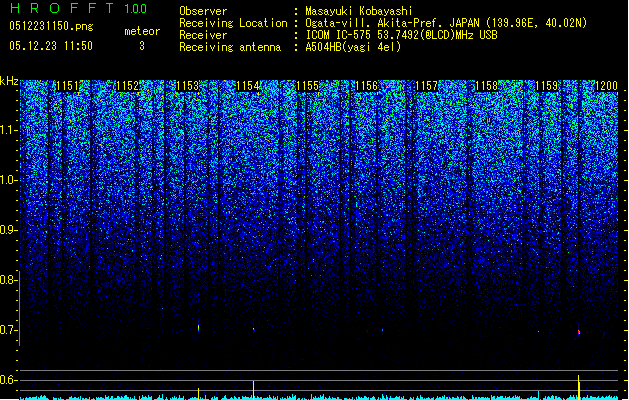Click the 0.8 kHz axis label
Screen dimensions: 629x400
(9, 280)
